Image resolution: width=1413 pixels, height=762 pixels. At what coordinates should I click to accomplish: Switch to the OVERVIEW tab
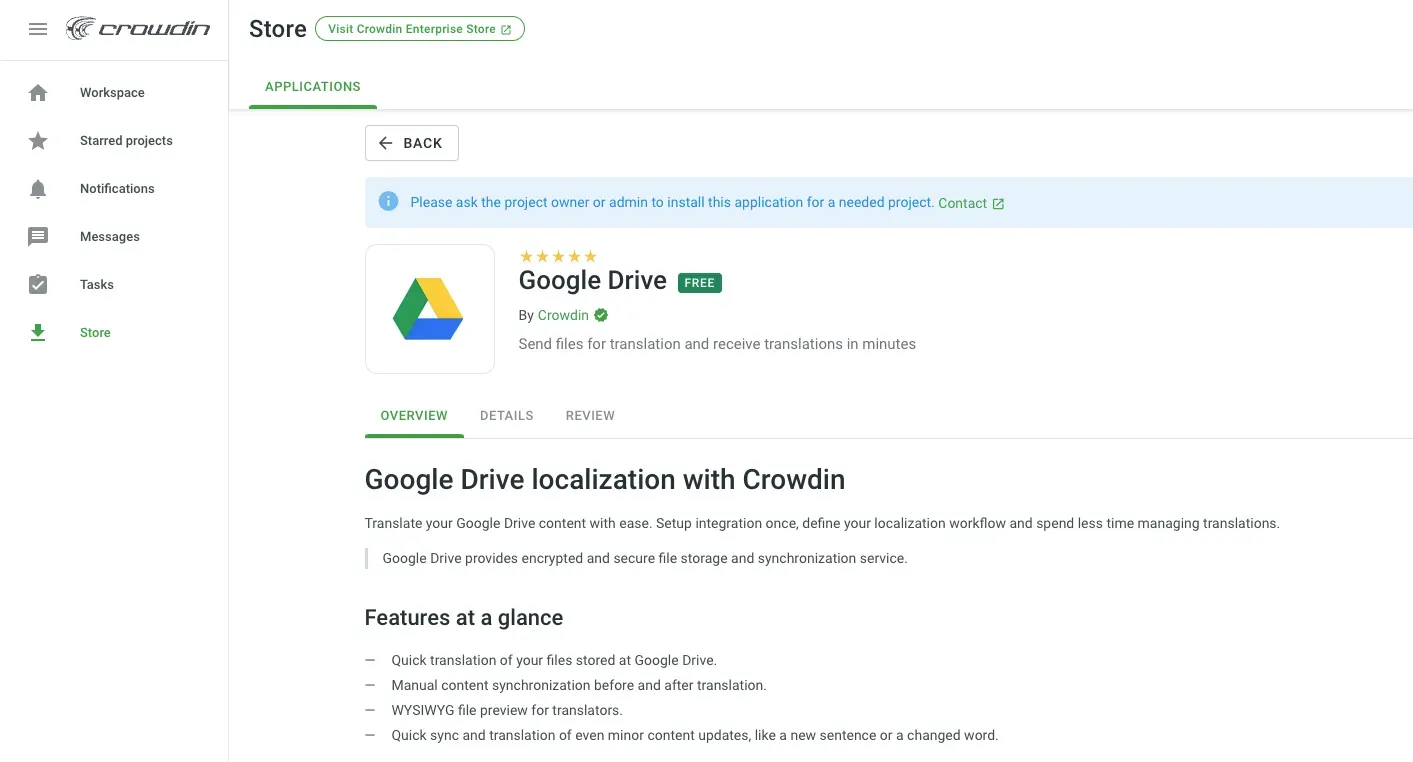point(413,415)
